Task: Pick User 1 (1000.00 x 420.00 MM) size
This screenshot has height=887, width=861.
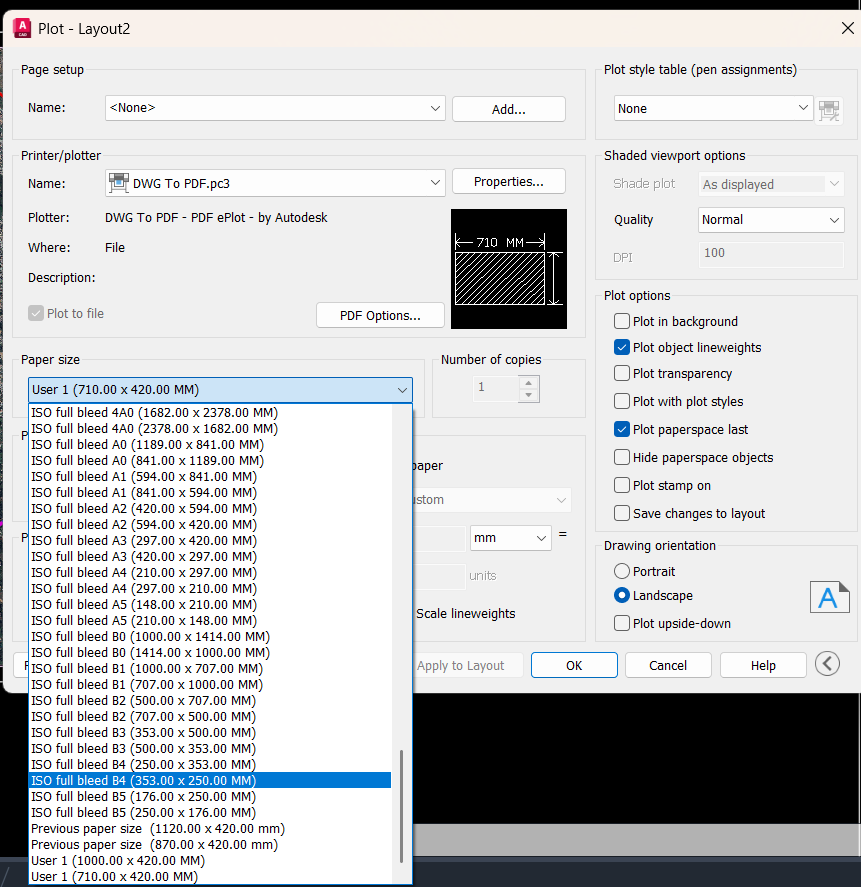Action: pos(118,861)
